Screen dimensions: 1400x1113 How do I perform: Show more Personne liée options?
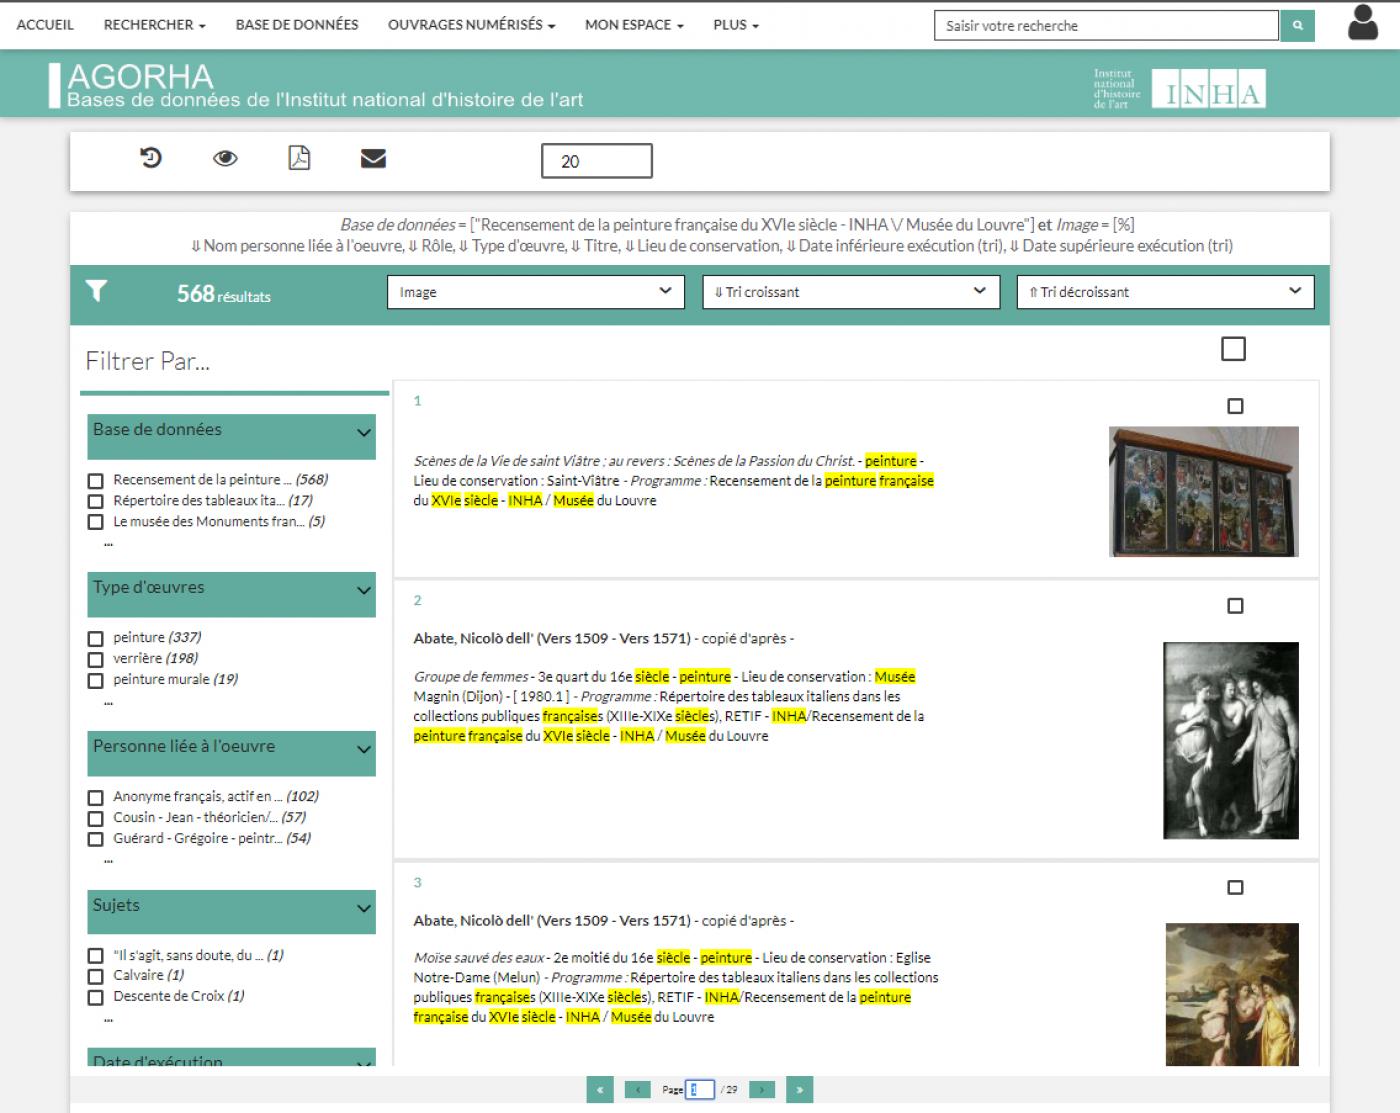point(108,860)
